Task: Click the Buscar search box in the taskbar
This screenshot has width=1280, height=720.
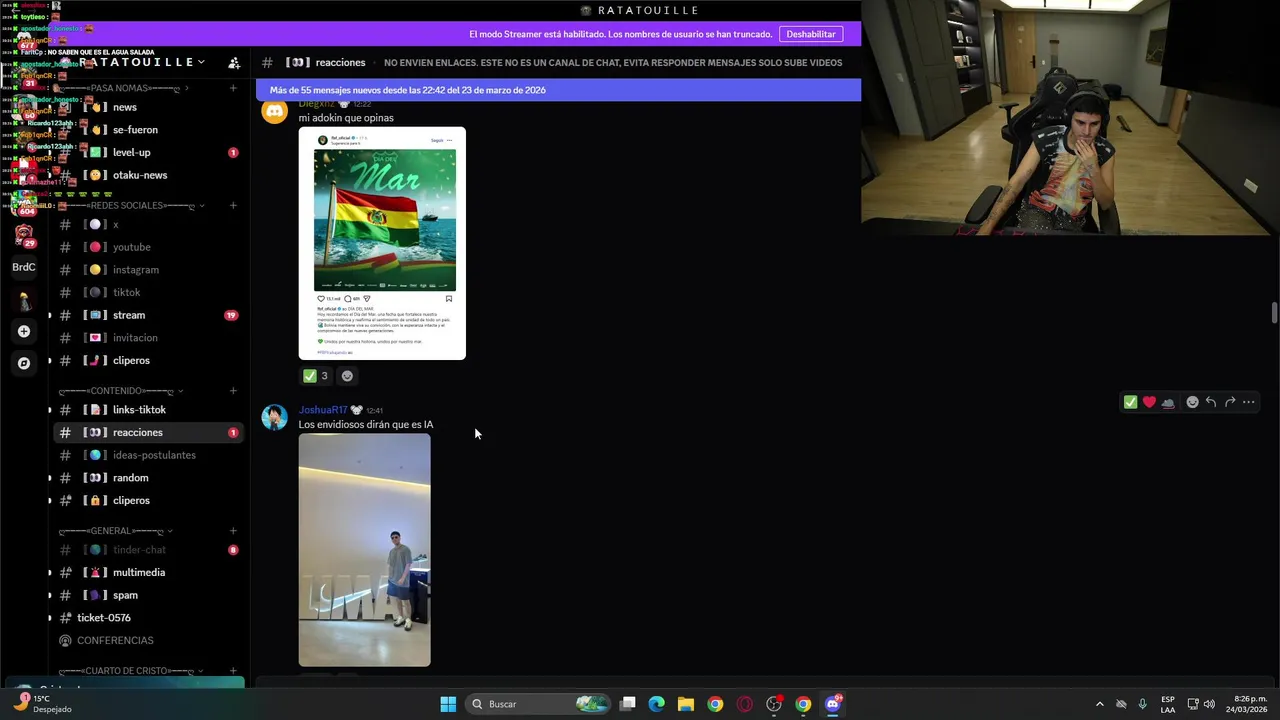Action: click(x=540, y=704)
